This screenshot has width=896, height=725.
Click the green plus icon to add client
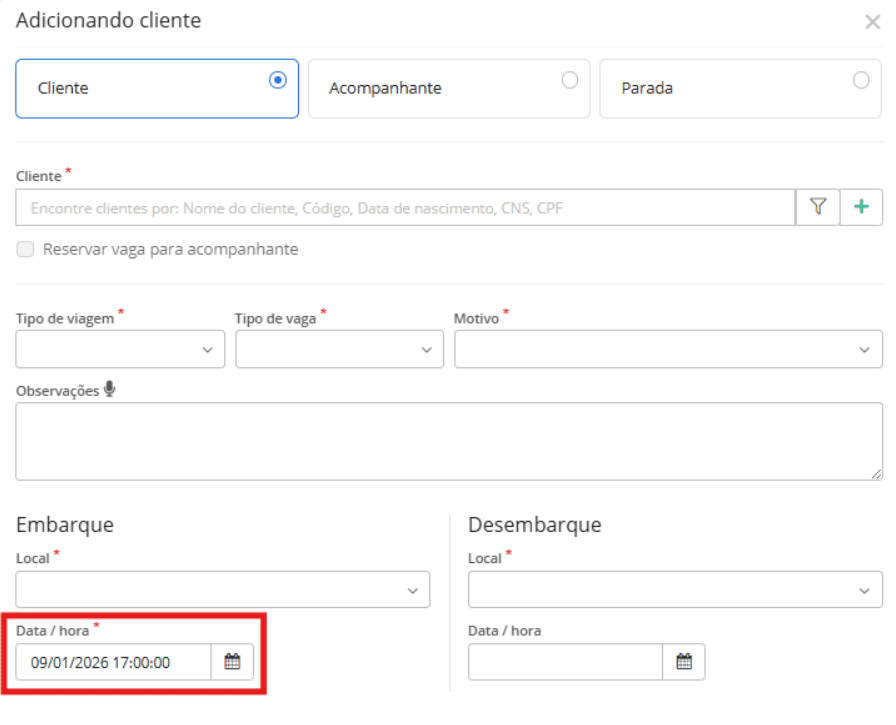(861, 207)
